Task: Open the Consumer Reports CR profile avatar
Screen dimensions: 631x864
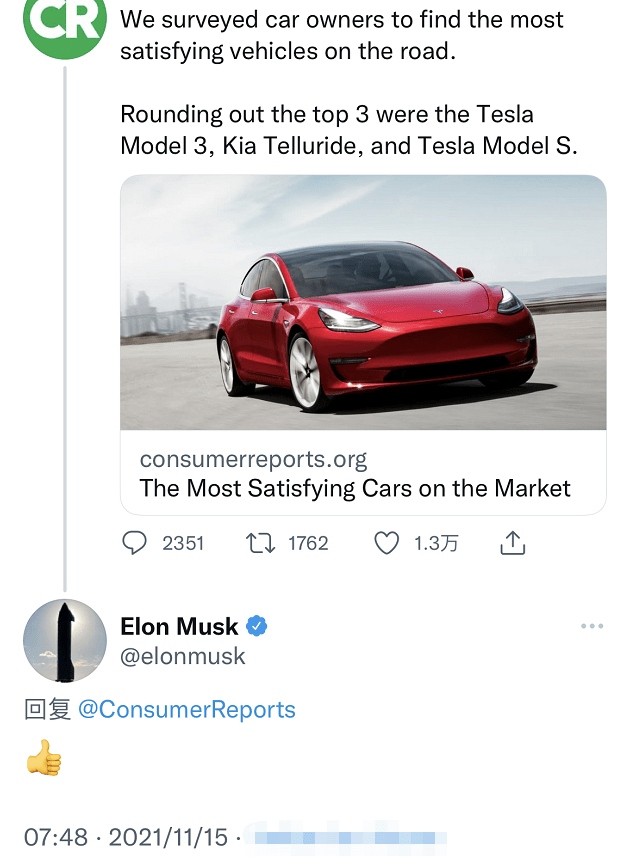Action: coord(64,24)
